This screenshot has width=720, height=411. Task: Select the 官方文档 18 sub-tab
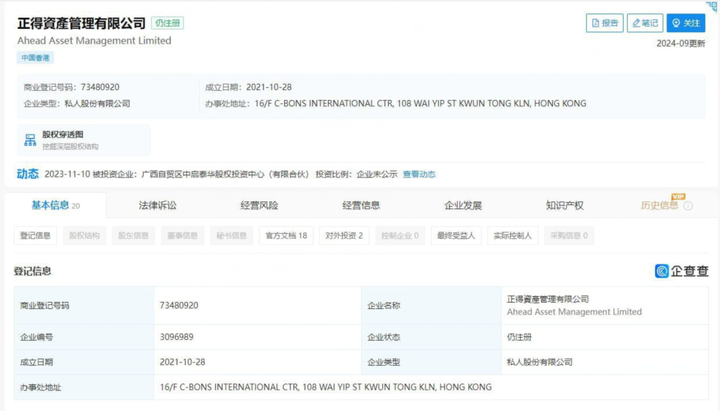point(286,236)
